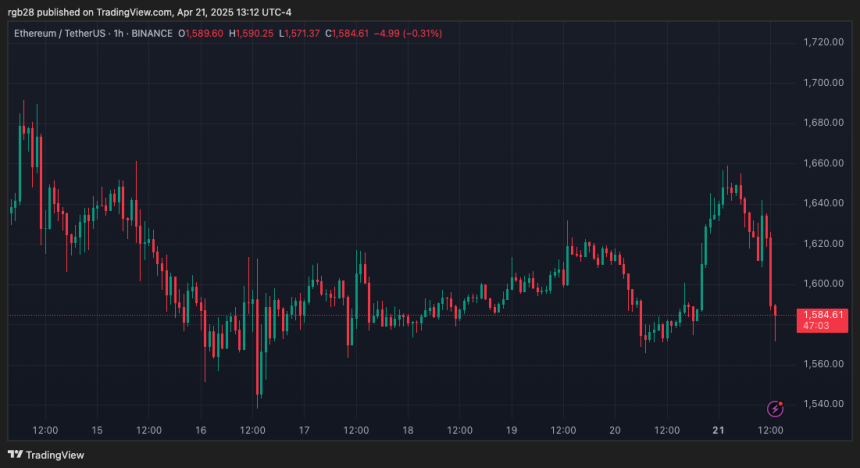
Task: Click the 1h interval label
Action: (118, 33)
